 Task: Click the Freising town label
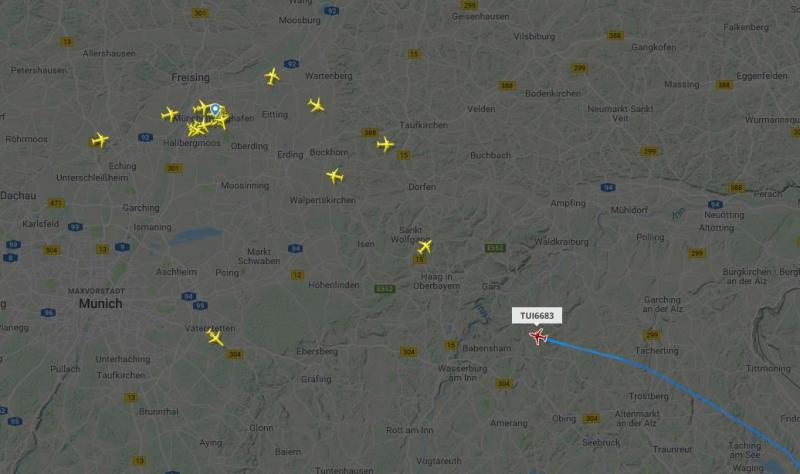pyautogui.click(x=190, y=78)
